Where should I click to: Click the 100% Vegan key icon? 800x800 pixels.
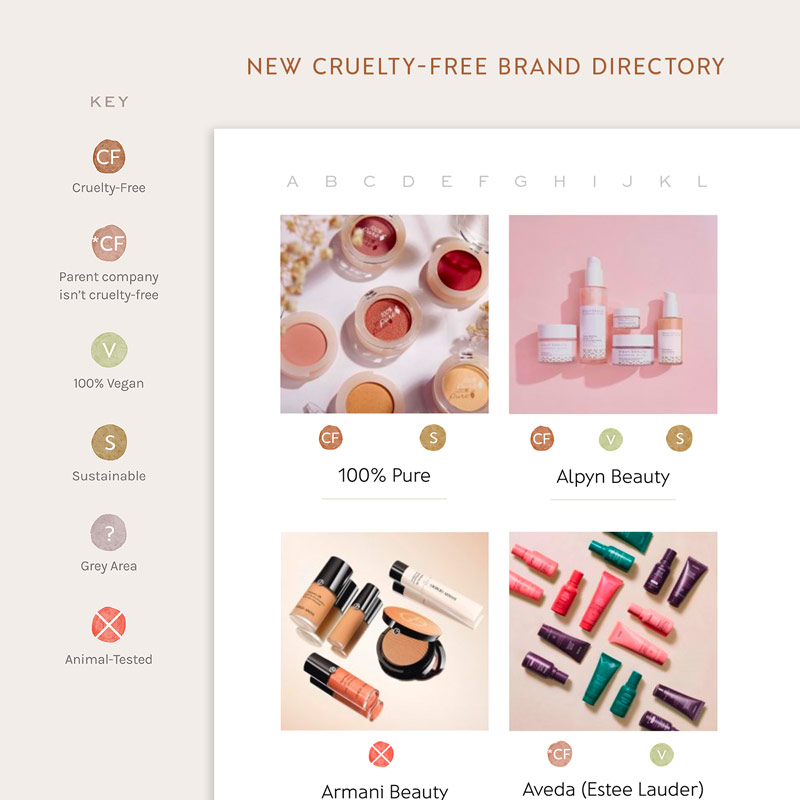pyautogui.click(x=109, y=350)
